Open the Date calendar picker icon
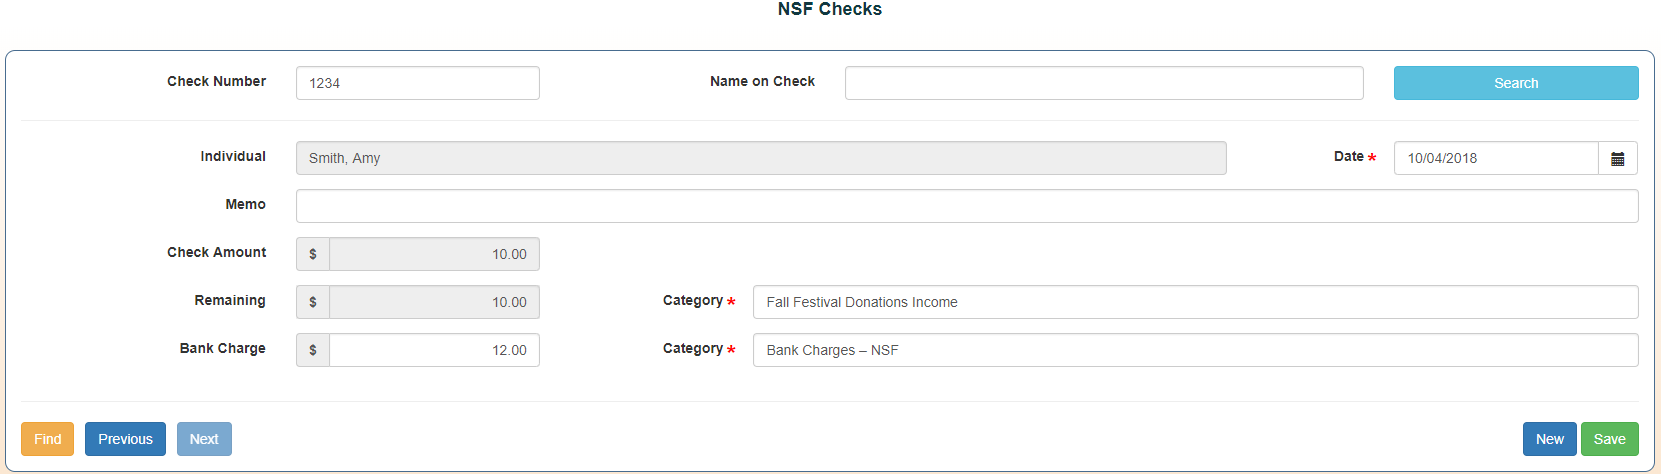This screenshot has width=1661, height=474. [1617, 158]
